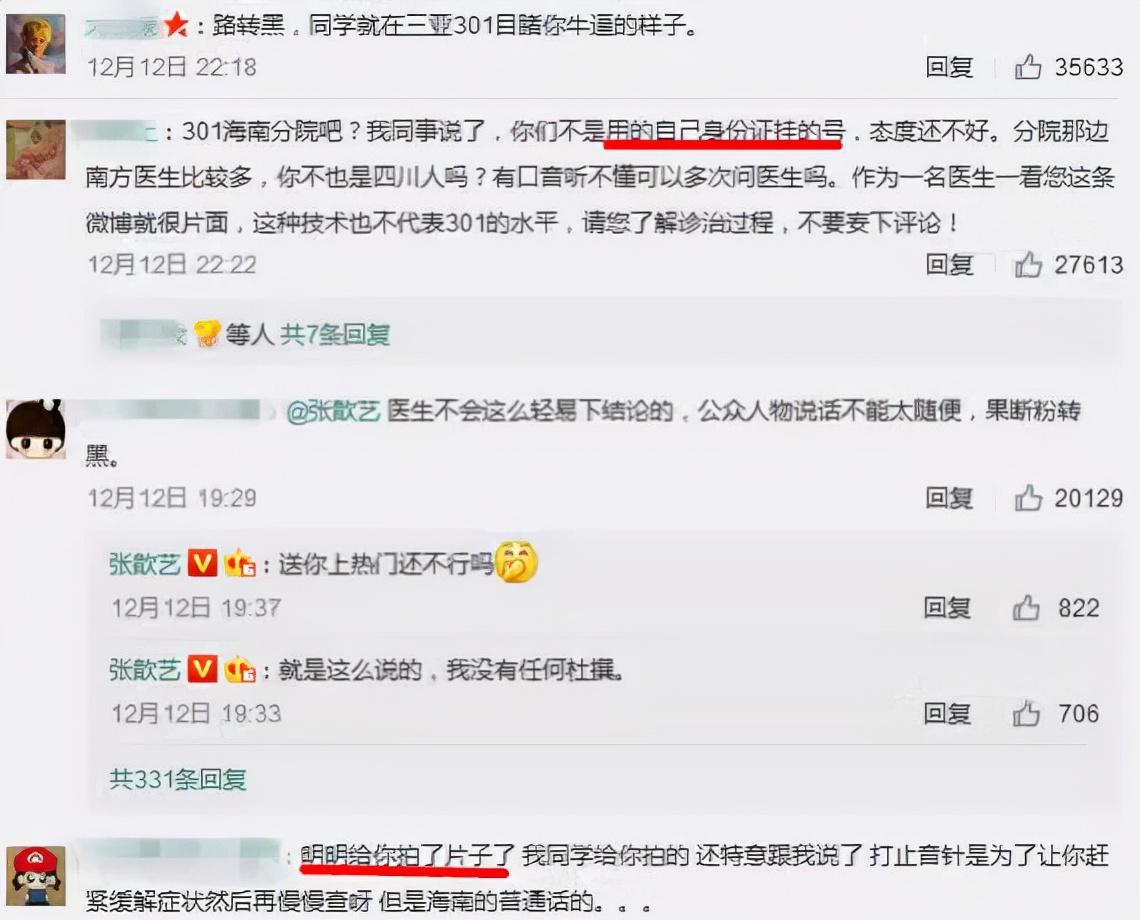Screen dimensions: 1140x920
Task: Reply to the 19:29 comment
Action: [950, 498]
